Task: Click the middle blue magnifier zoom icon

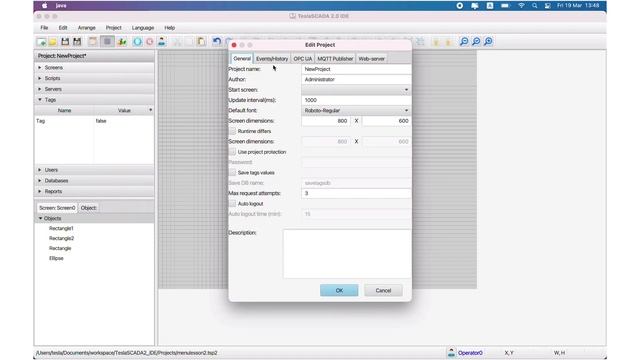Action: 476,42
